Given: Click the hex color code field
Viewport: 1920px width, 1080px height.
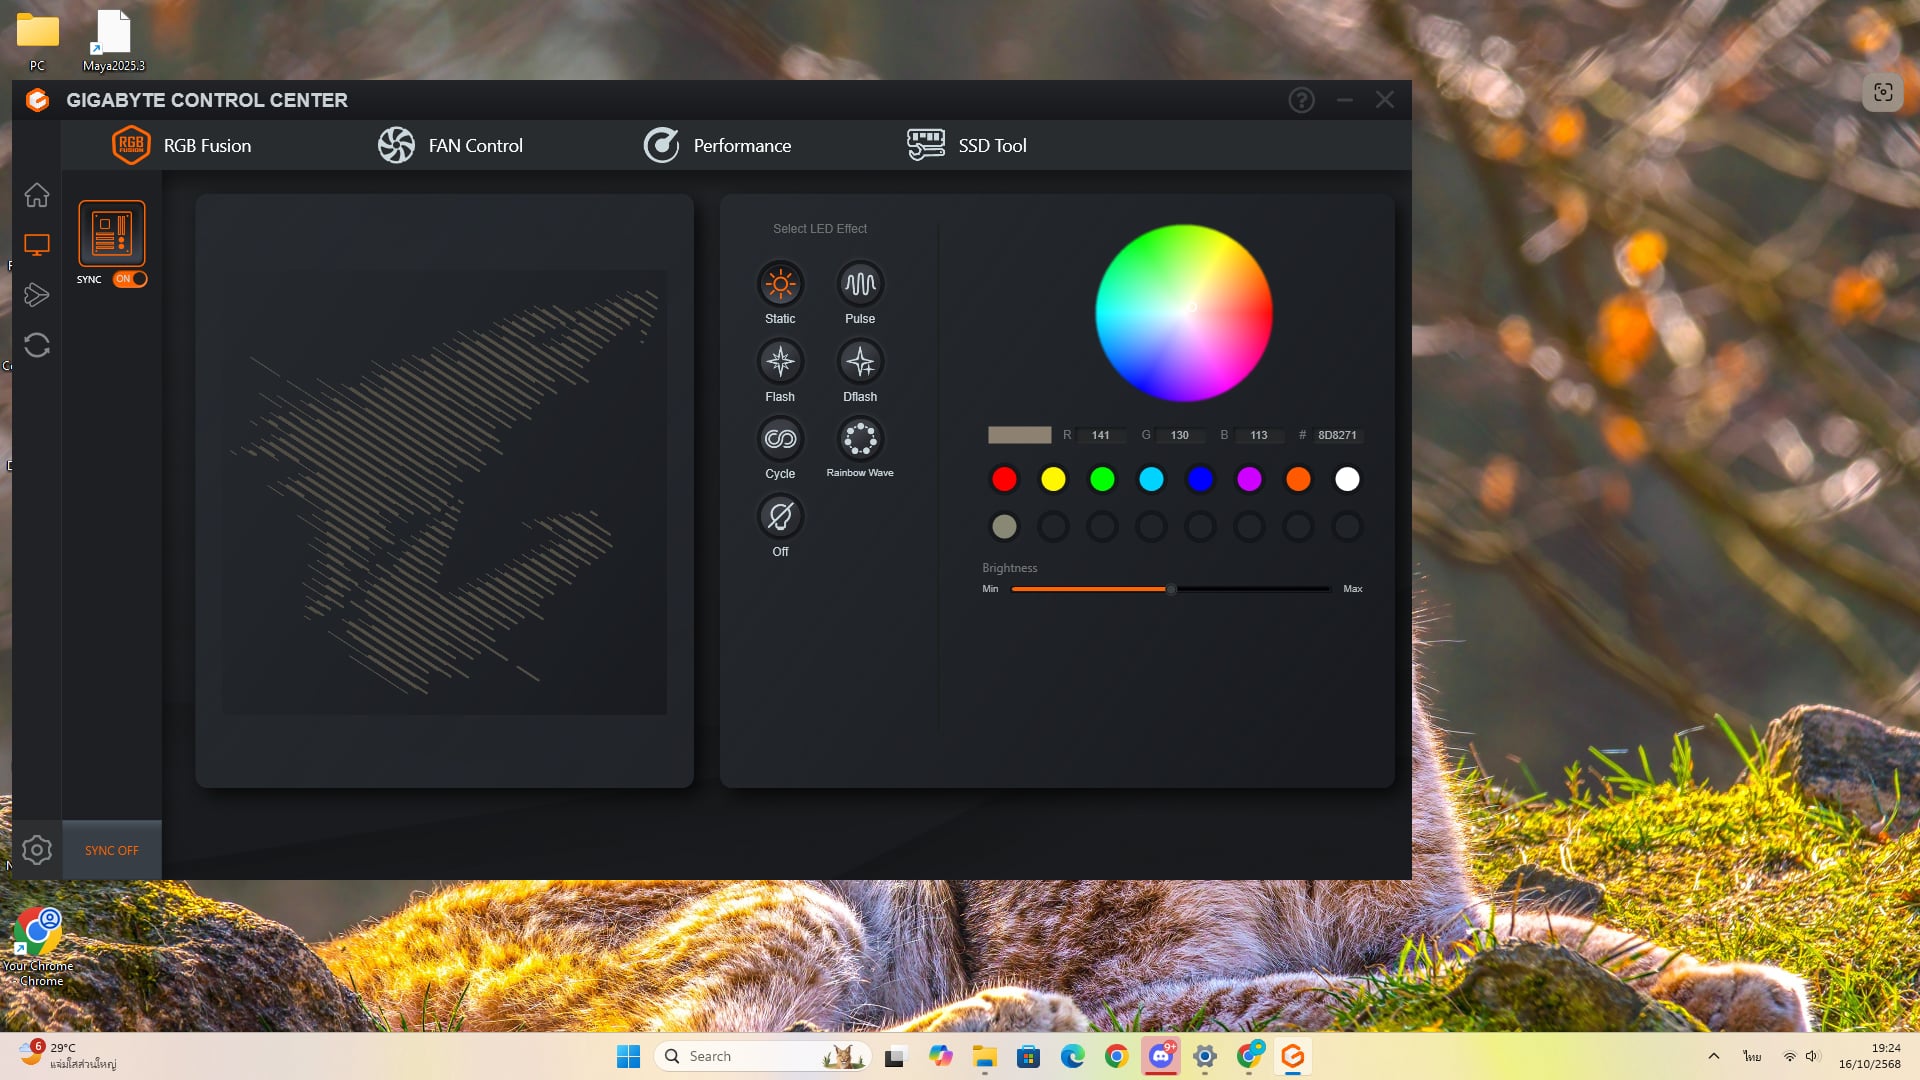Looking at the screenshot, I should coord(1337,435).
